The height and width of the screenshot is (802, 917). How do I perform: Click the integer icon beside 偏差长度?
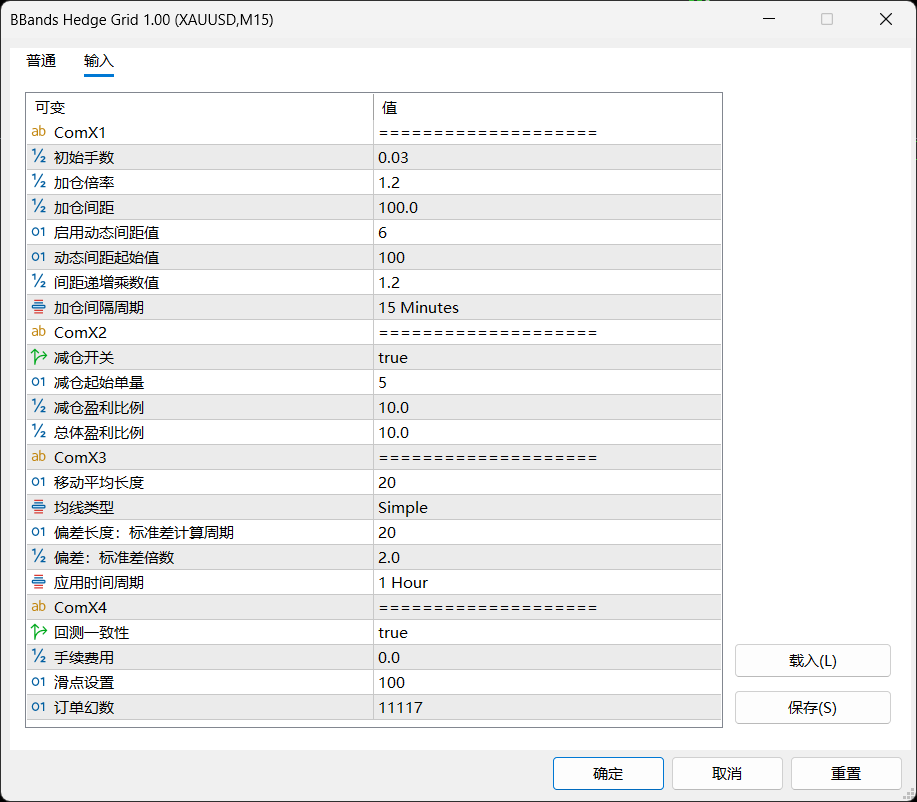click(x=39, y=532)
